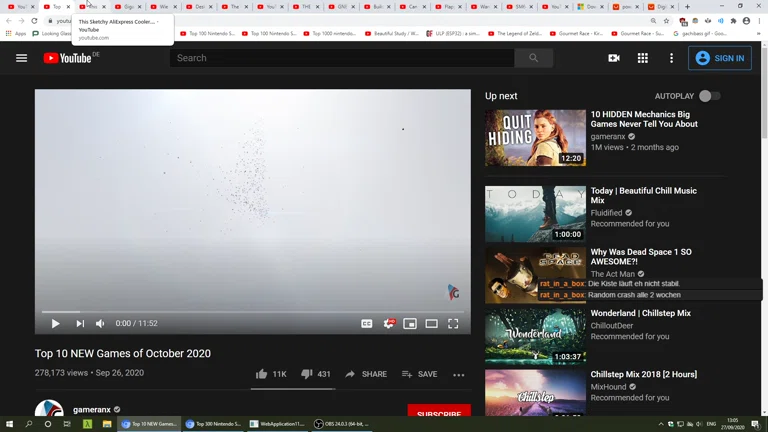This screenshot has height=432, width=768.
Task: Show more bookmarks with the chevron
Action: 759,33
